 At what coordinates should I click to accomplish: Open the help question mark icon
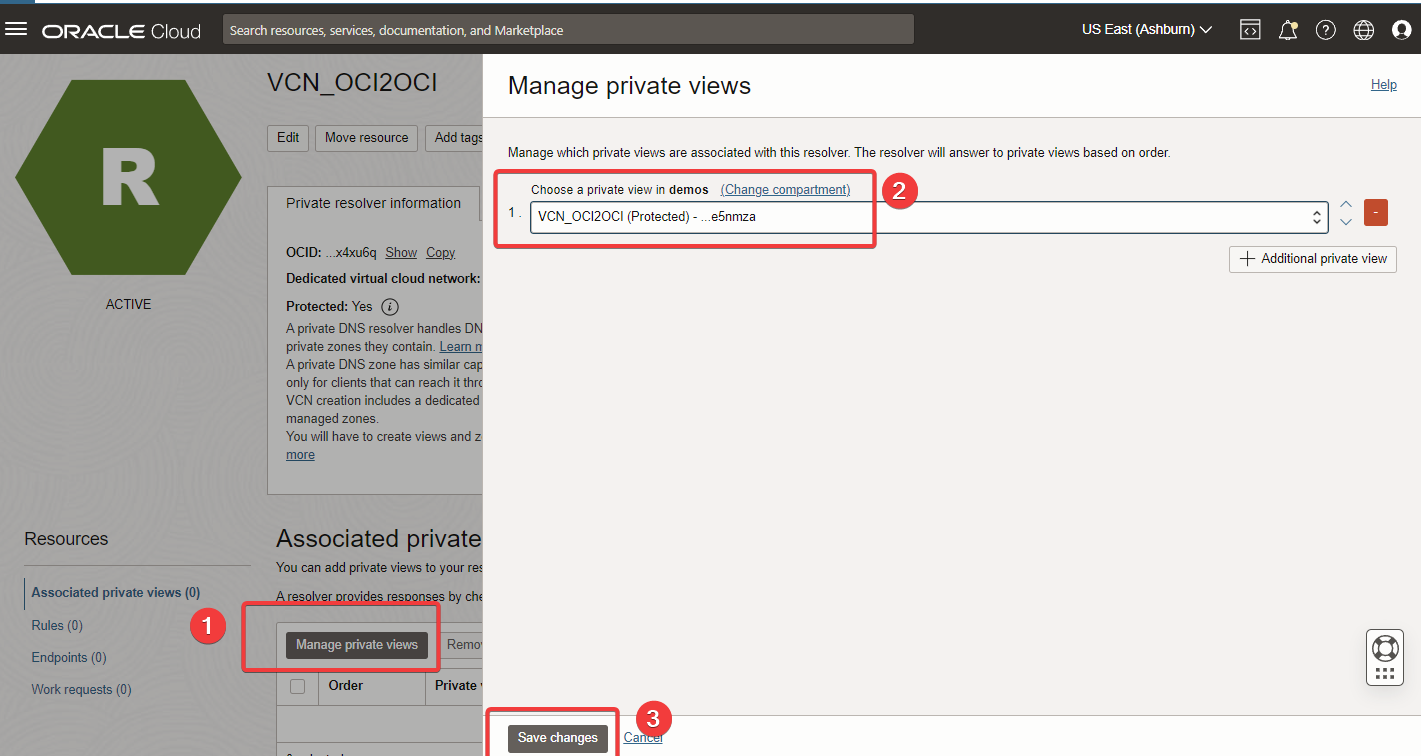click(x=1326, y=30)
